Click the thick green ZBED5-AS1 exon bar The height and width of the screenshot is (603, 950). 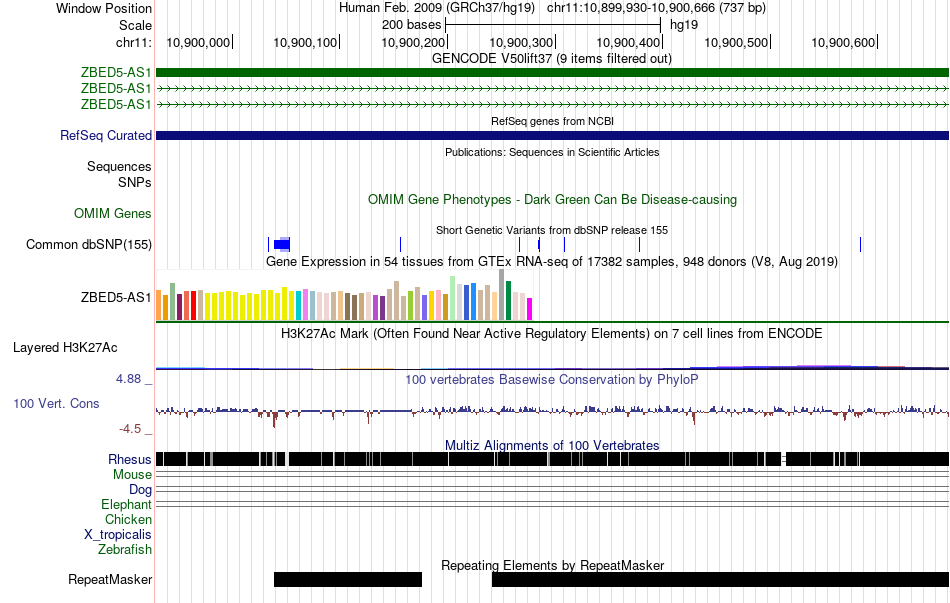point(552,73)
